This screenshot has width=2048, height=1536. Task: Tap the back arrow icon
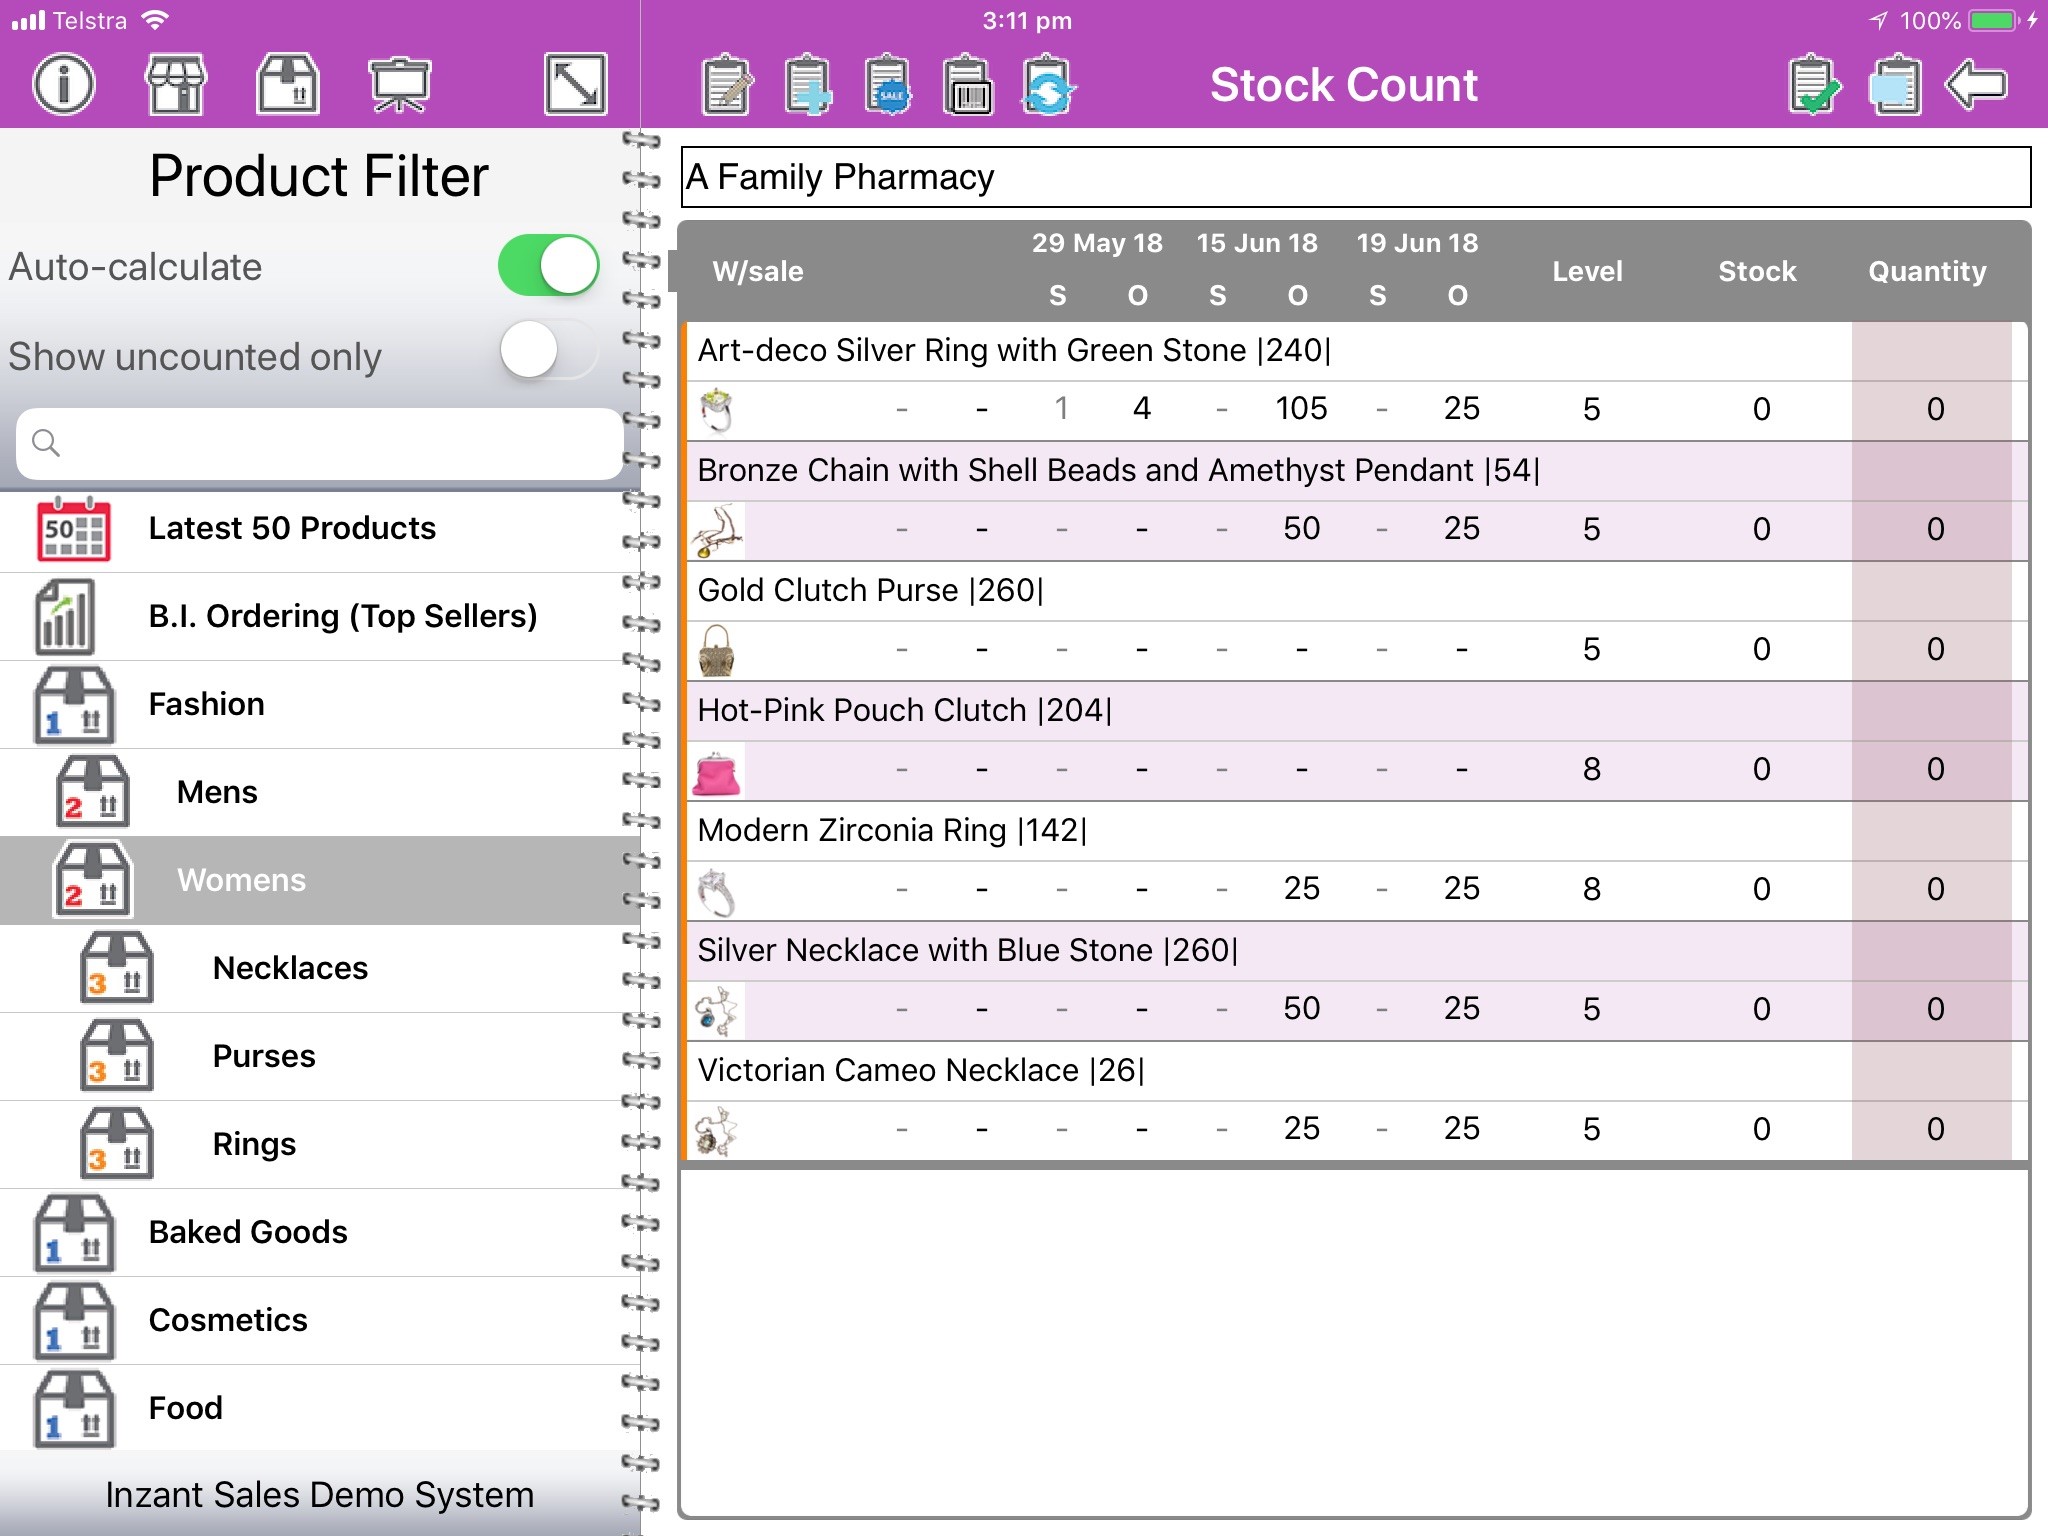tap(1975, 85)
